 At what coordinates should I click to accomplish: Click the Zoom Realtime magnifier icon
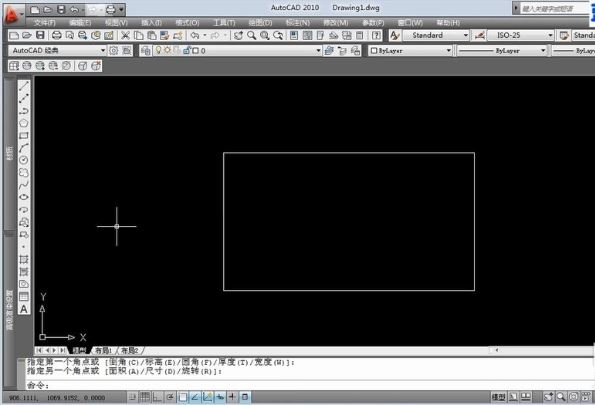click(251, 36)
